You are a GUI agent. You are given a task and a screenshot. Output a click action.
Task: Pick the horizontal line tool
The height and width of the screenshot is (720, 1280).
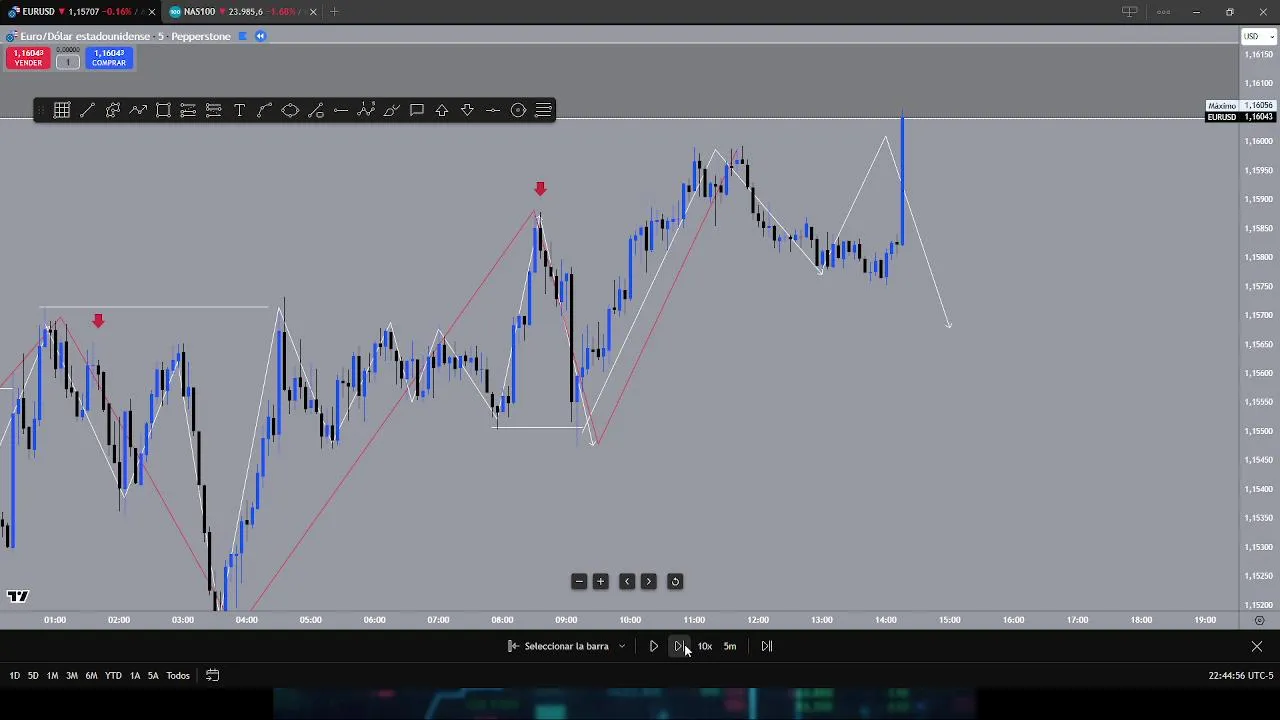[x=341, y=110]
